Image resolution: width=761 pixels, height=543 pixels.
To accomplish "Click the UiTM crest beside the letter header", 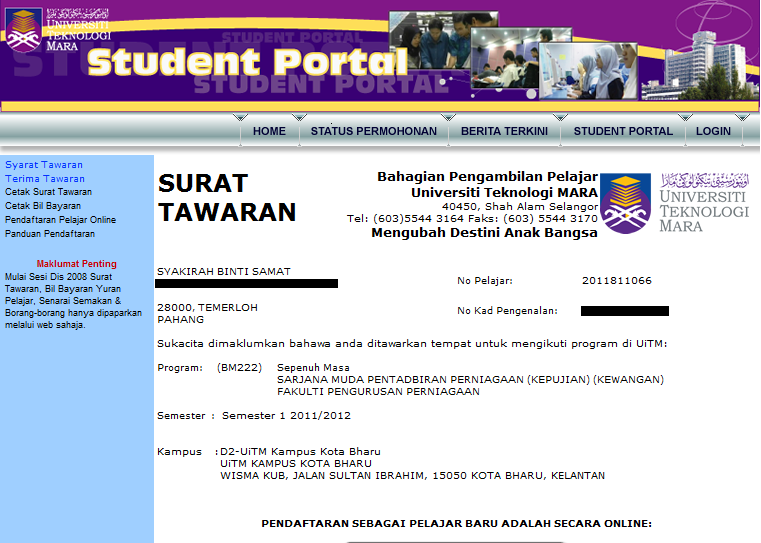I will [626, 203].
